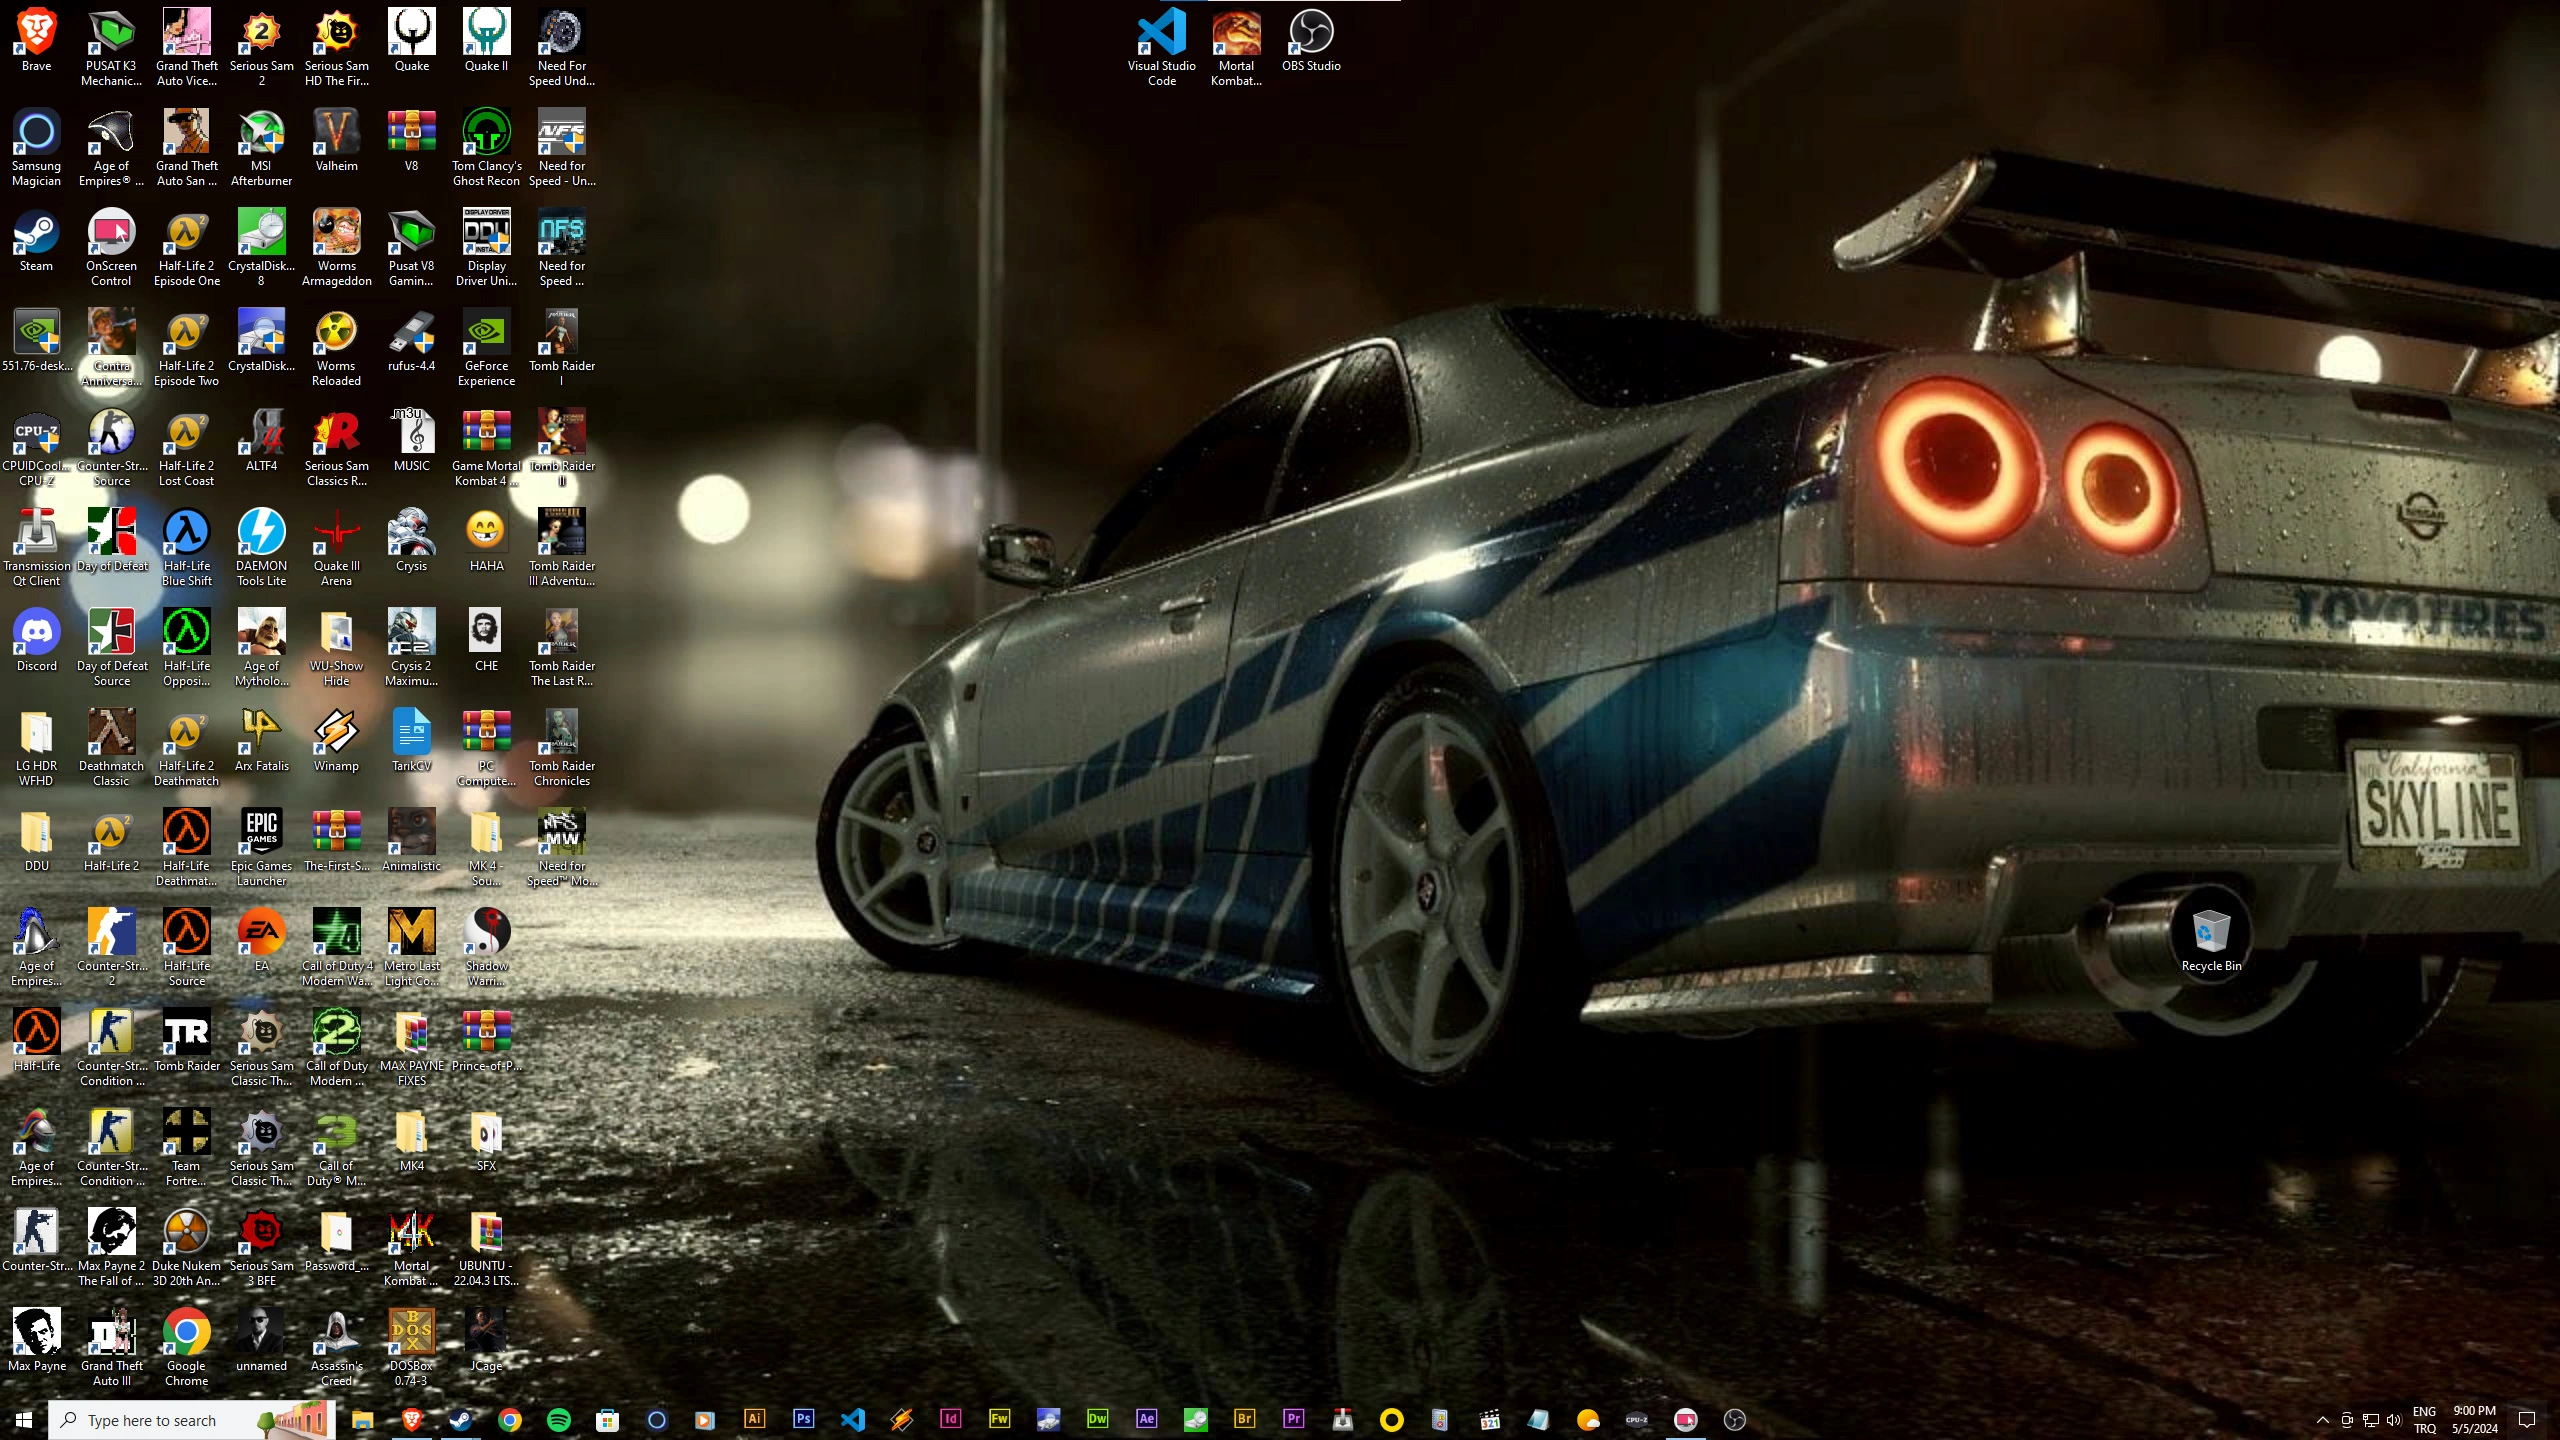Open Discord from the desktop

[37, 641]
